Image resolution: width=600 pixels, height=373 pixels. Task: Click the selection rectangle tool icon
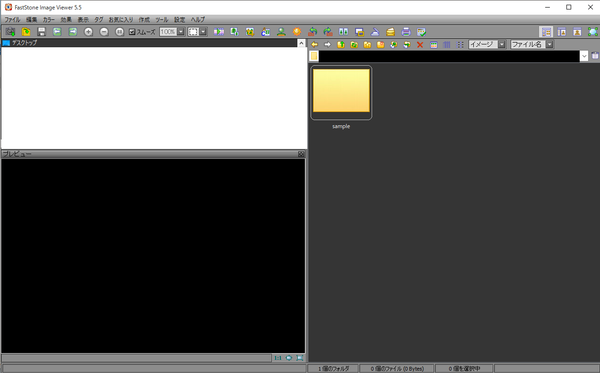[193, 32]
